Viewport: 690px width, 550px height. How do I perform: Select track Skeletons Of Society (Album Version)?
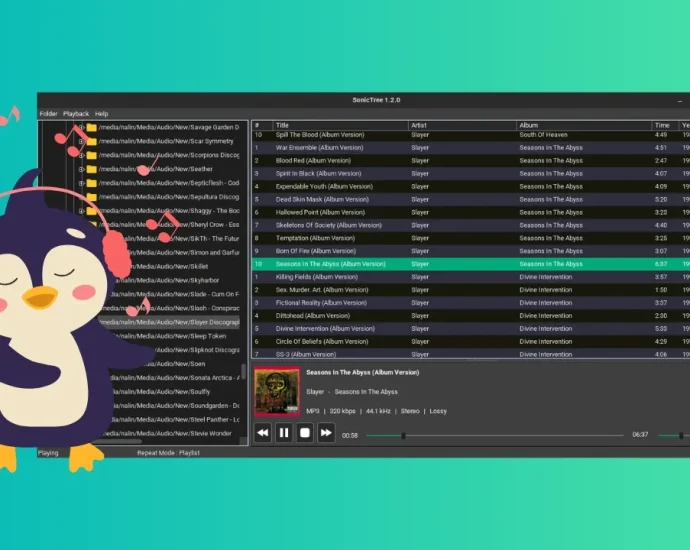(x=471, y=225)
